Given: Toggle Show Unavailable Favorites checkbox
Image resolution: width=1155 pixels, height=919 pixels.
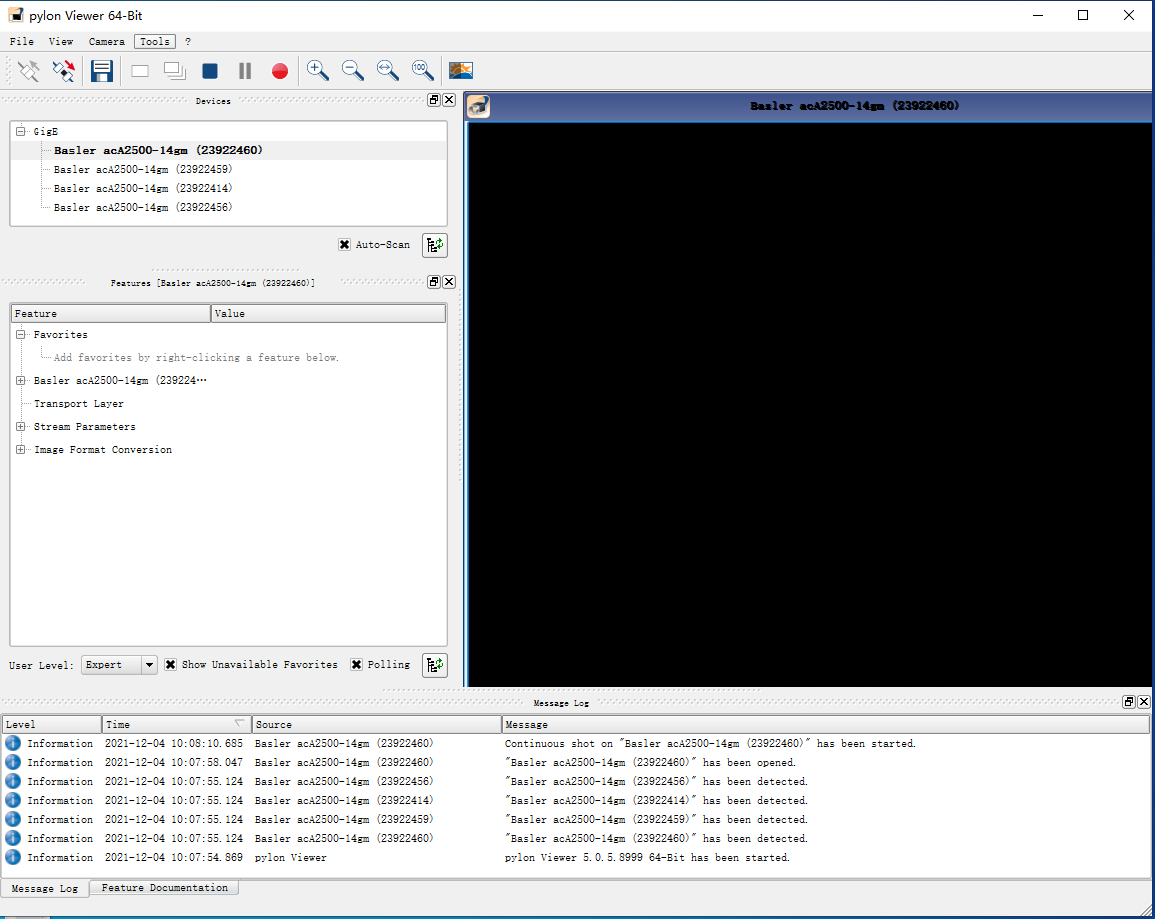Looking at the screenshot, I should (x=170, y=664).
